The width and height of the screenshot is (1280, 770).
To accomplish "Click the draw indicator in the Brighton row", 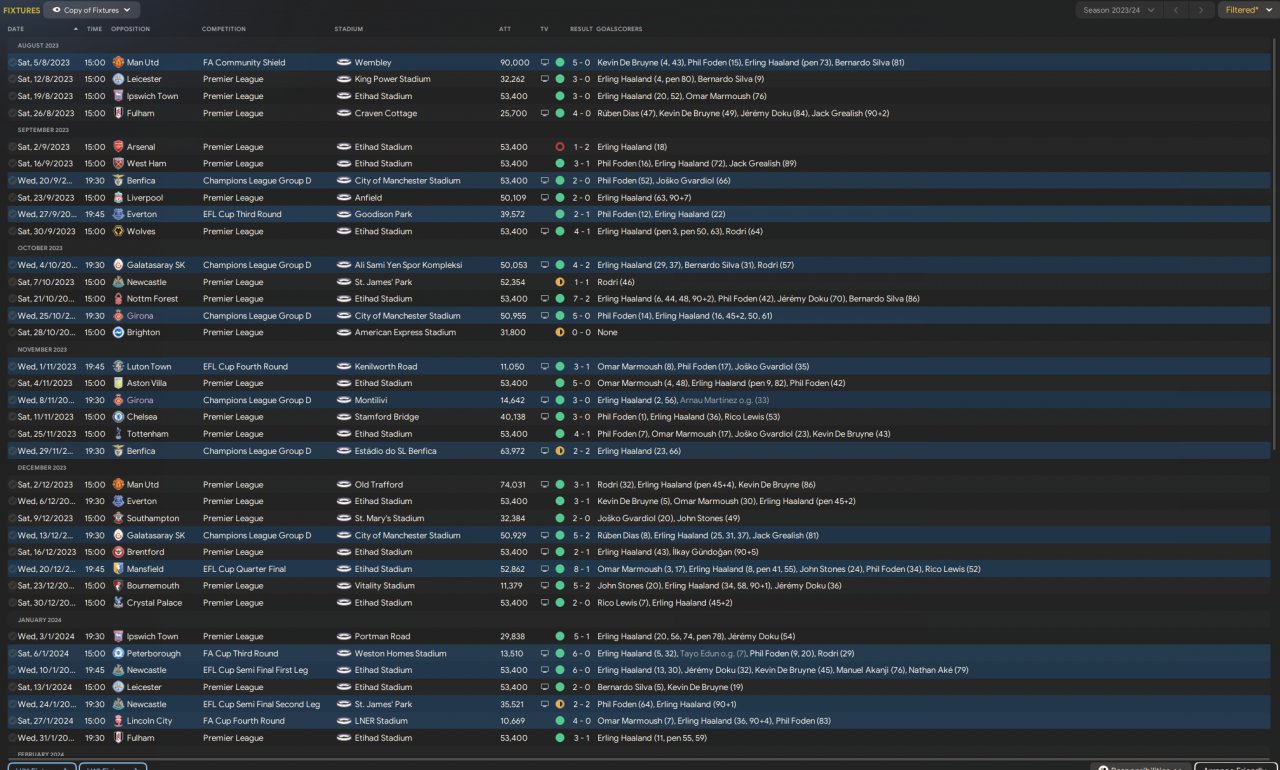I will [560, 333].
